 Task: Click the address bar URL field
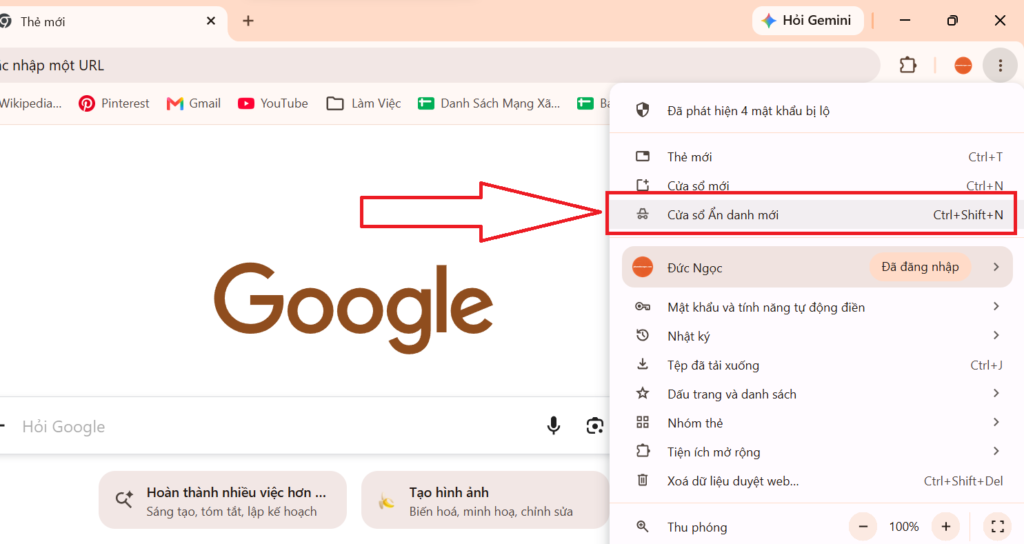pyautogui.click(x=438, y=65)
